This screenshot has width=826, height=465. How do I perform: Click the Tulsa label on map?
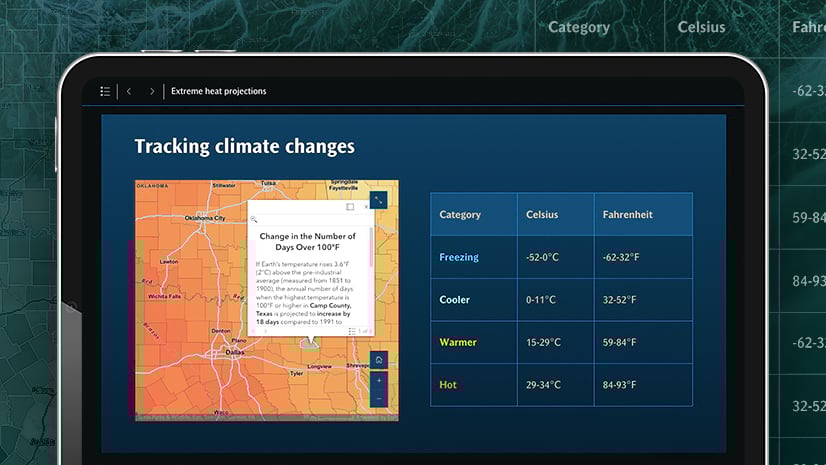tap(268, 183)
